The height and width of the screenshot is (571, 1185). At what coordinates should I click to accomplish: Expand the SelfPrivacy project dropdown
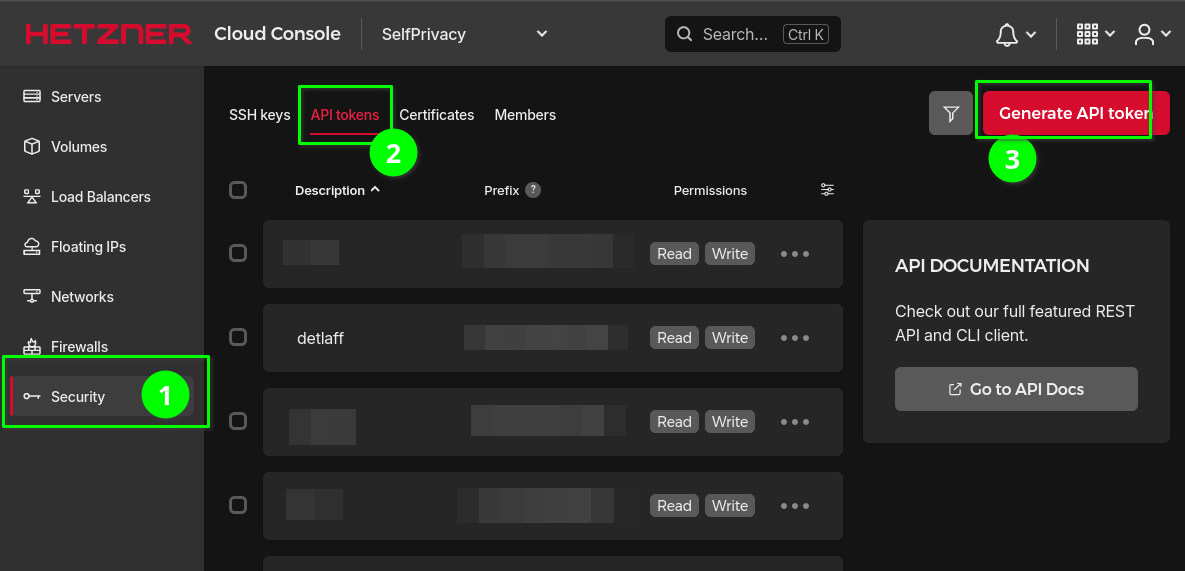541,34
